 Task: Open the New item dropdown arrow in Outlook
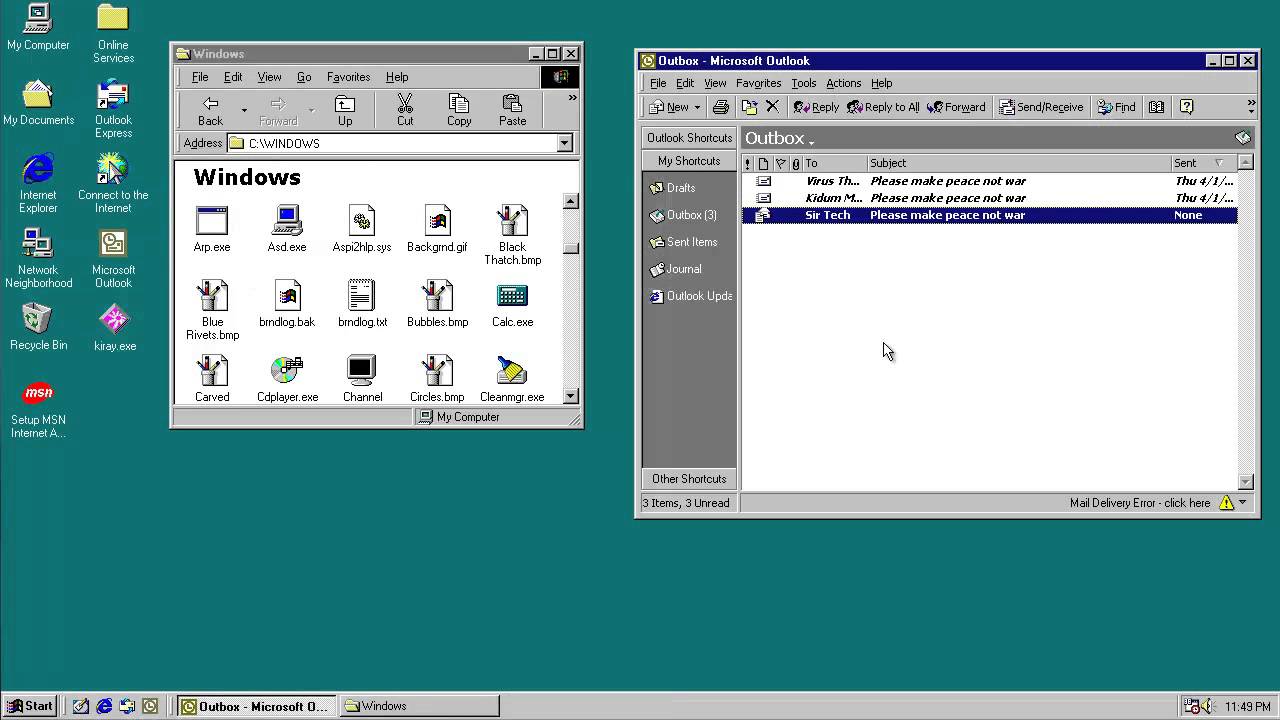[697, 107]
